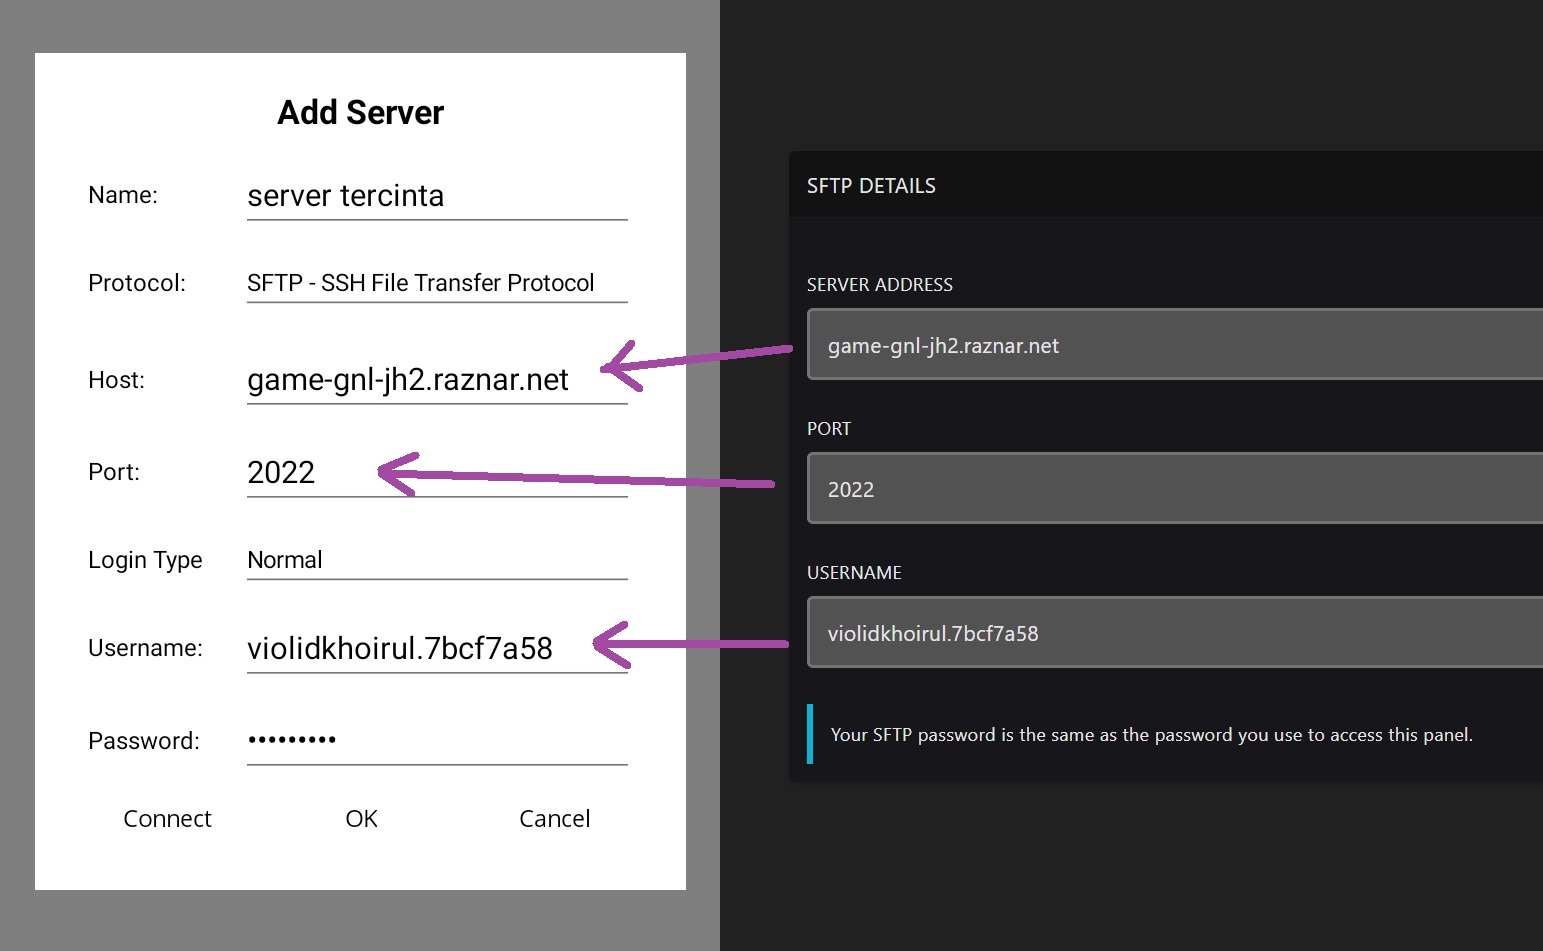Click the 'Password:' label in the dialog
Screen dimensions: 1543x951
[x=144, y=741]
